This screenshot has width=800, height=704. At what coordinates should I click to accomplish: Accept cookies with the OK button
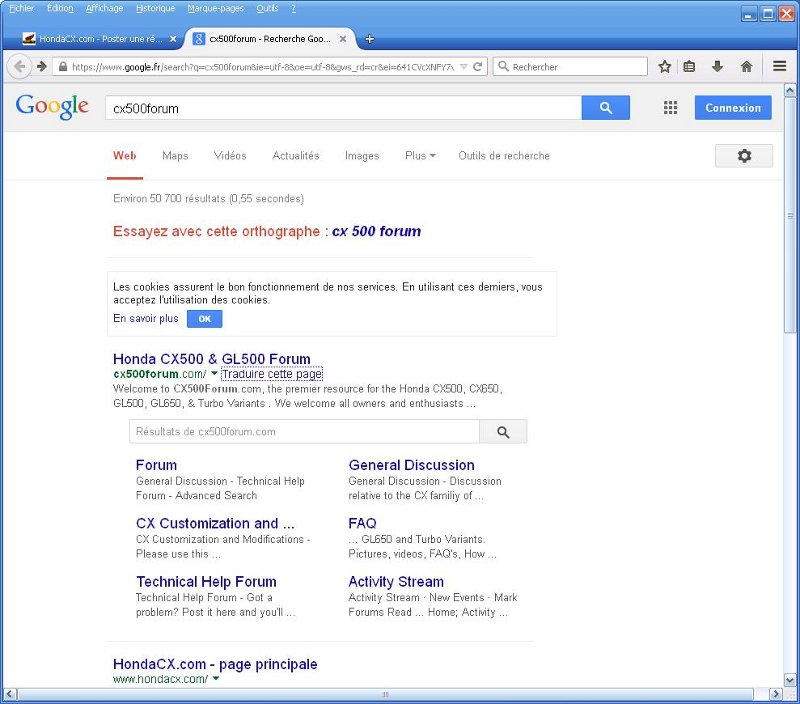point(205,319)
